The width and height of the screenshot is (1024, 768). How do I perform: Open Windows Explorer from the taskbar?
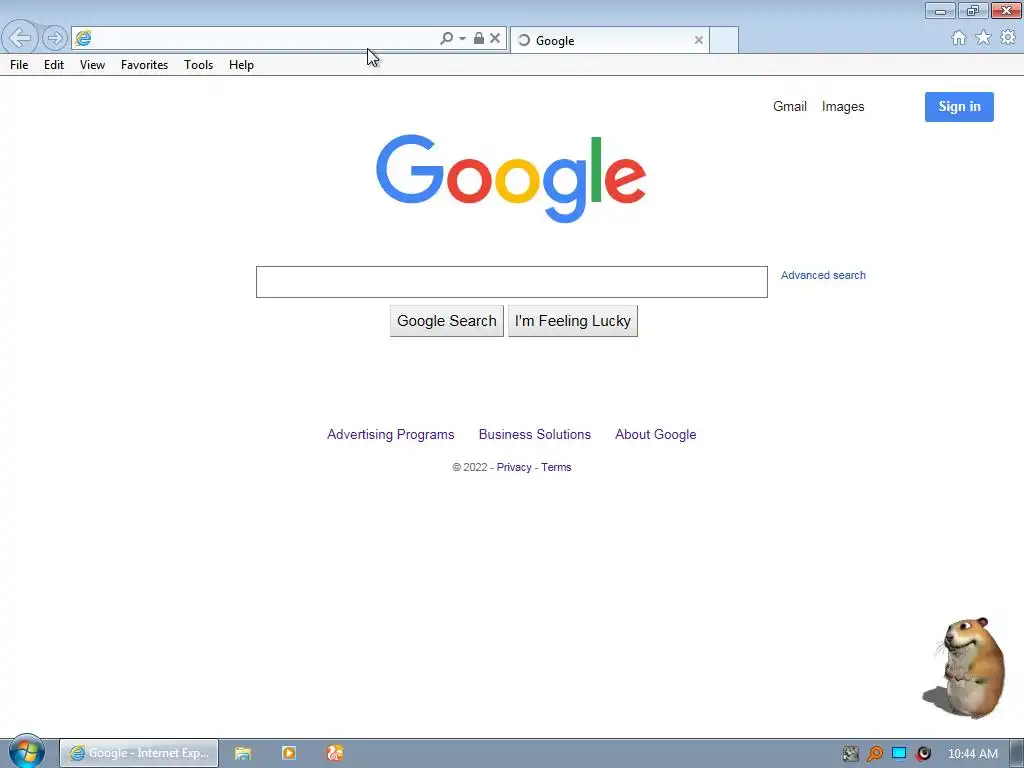coord(243,754)
